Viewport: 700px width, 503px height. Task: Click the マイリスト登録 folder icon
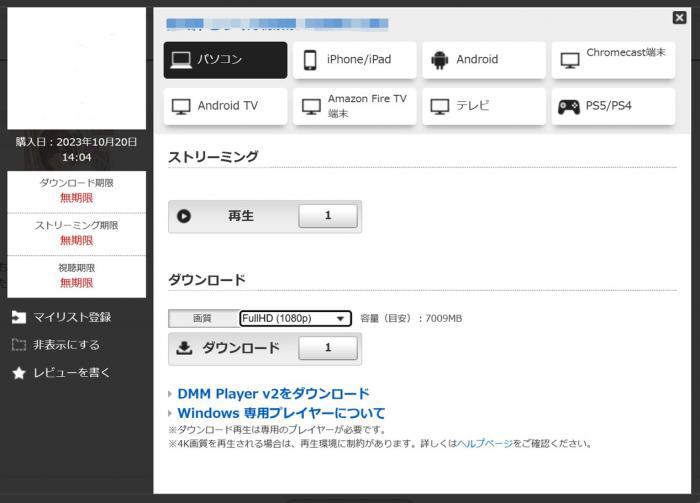pyautogui.click(x=19, y=317)
